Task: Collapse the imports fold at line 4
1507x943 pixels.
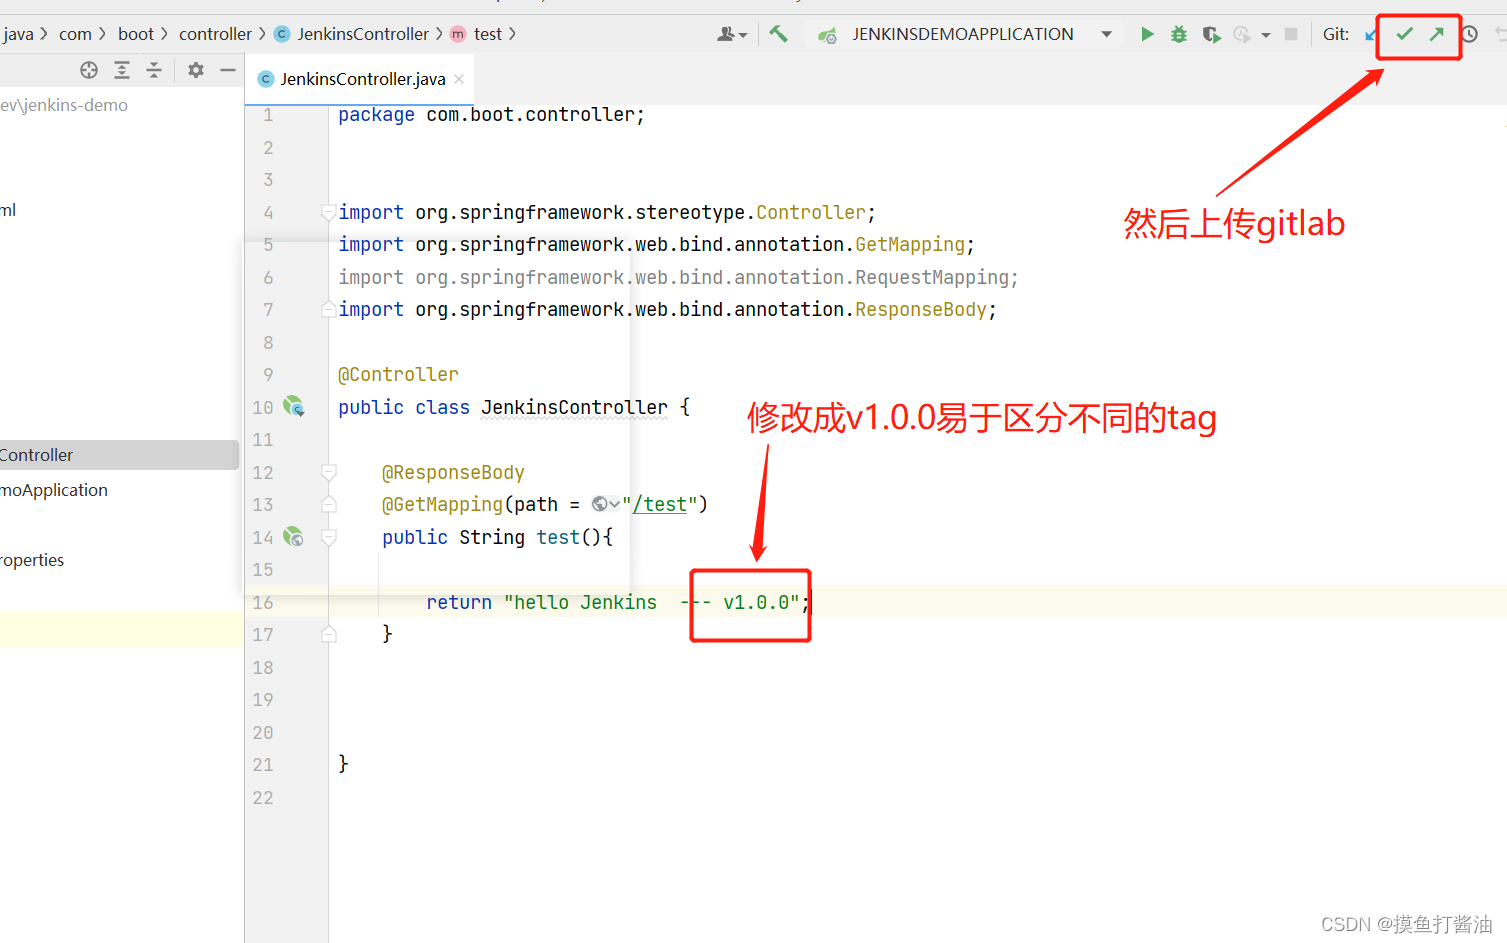Action: click(328, 212)
